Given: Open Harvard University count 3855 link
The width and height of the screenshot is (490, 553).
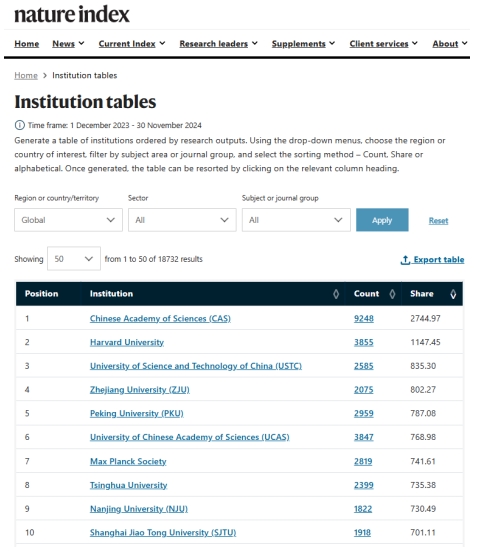Looking at the screenshot, I should click(x=363, y=342).
